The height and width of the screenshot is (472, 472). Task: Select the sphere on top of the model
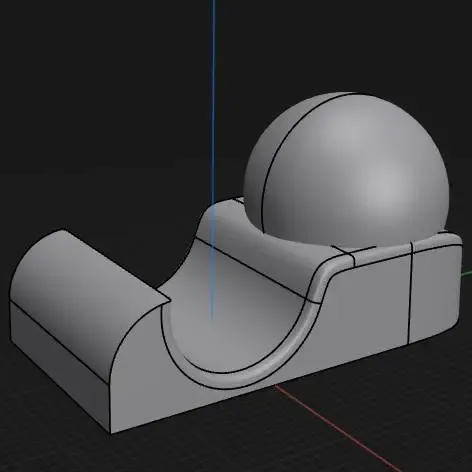tap(347, 170)
